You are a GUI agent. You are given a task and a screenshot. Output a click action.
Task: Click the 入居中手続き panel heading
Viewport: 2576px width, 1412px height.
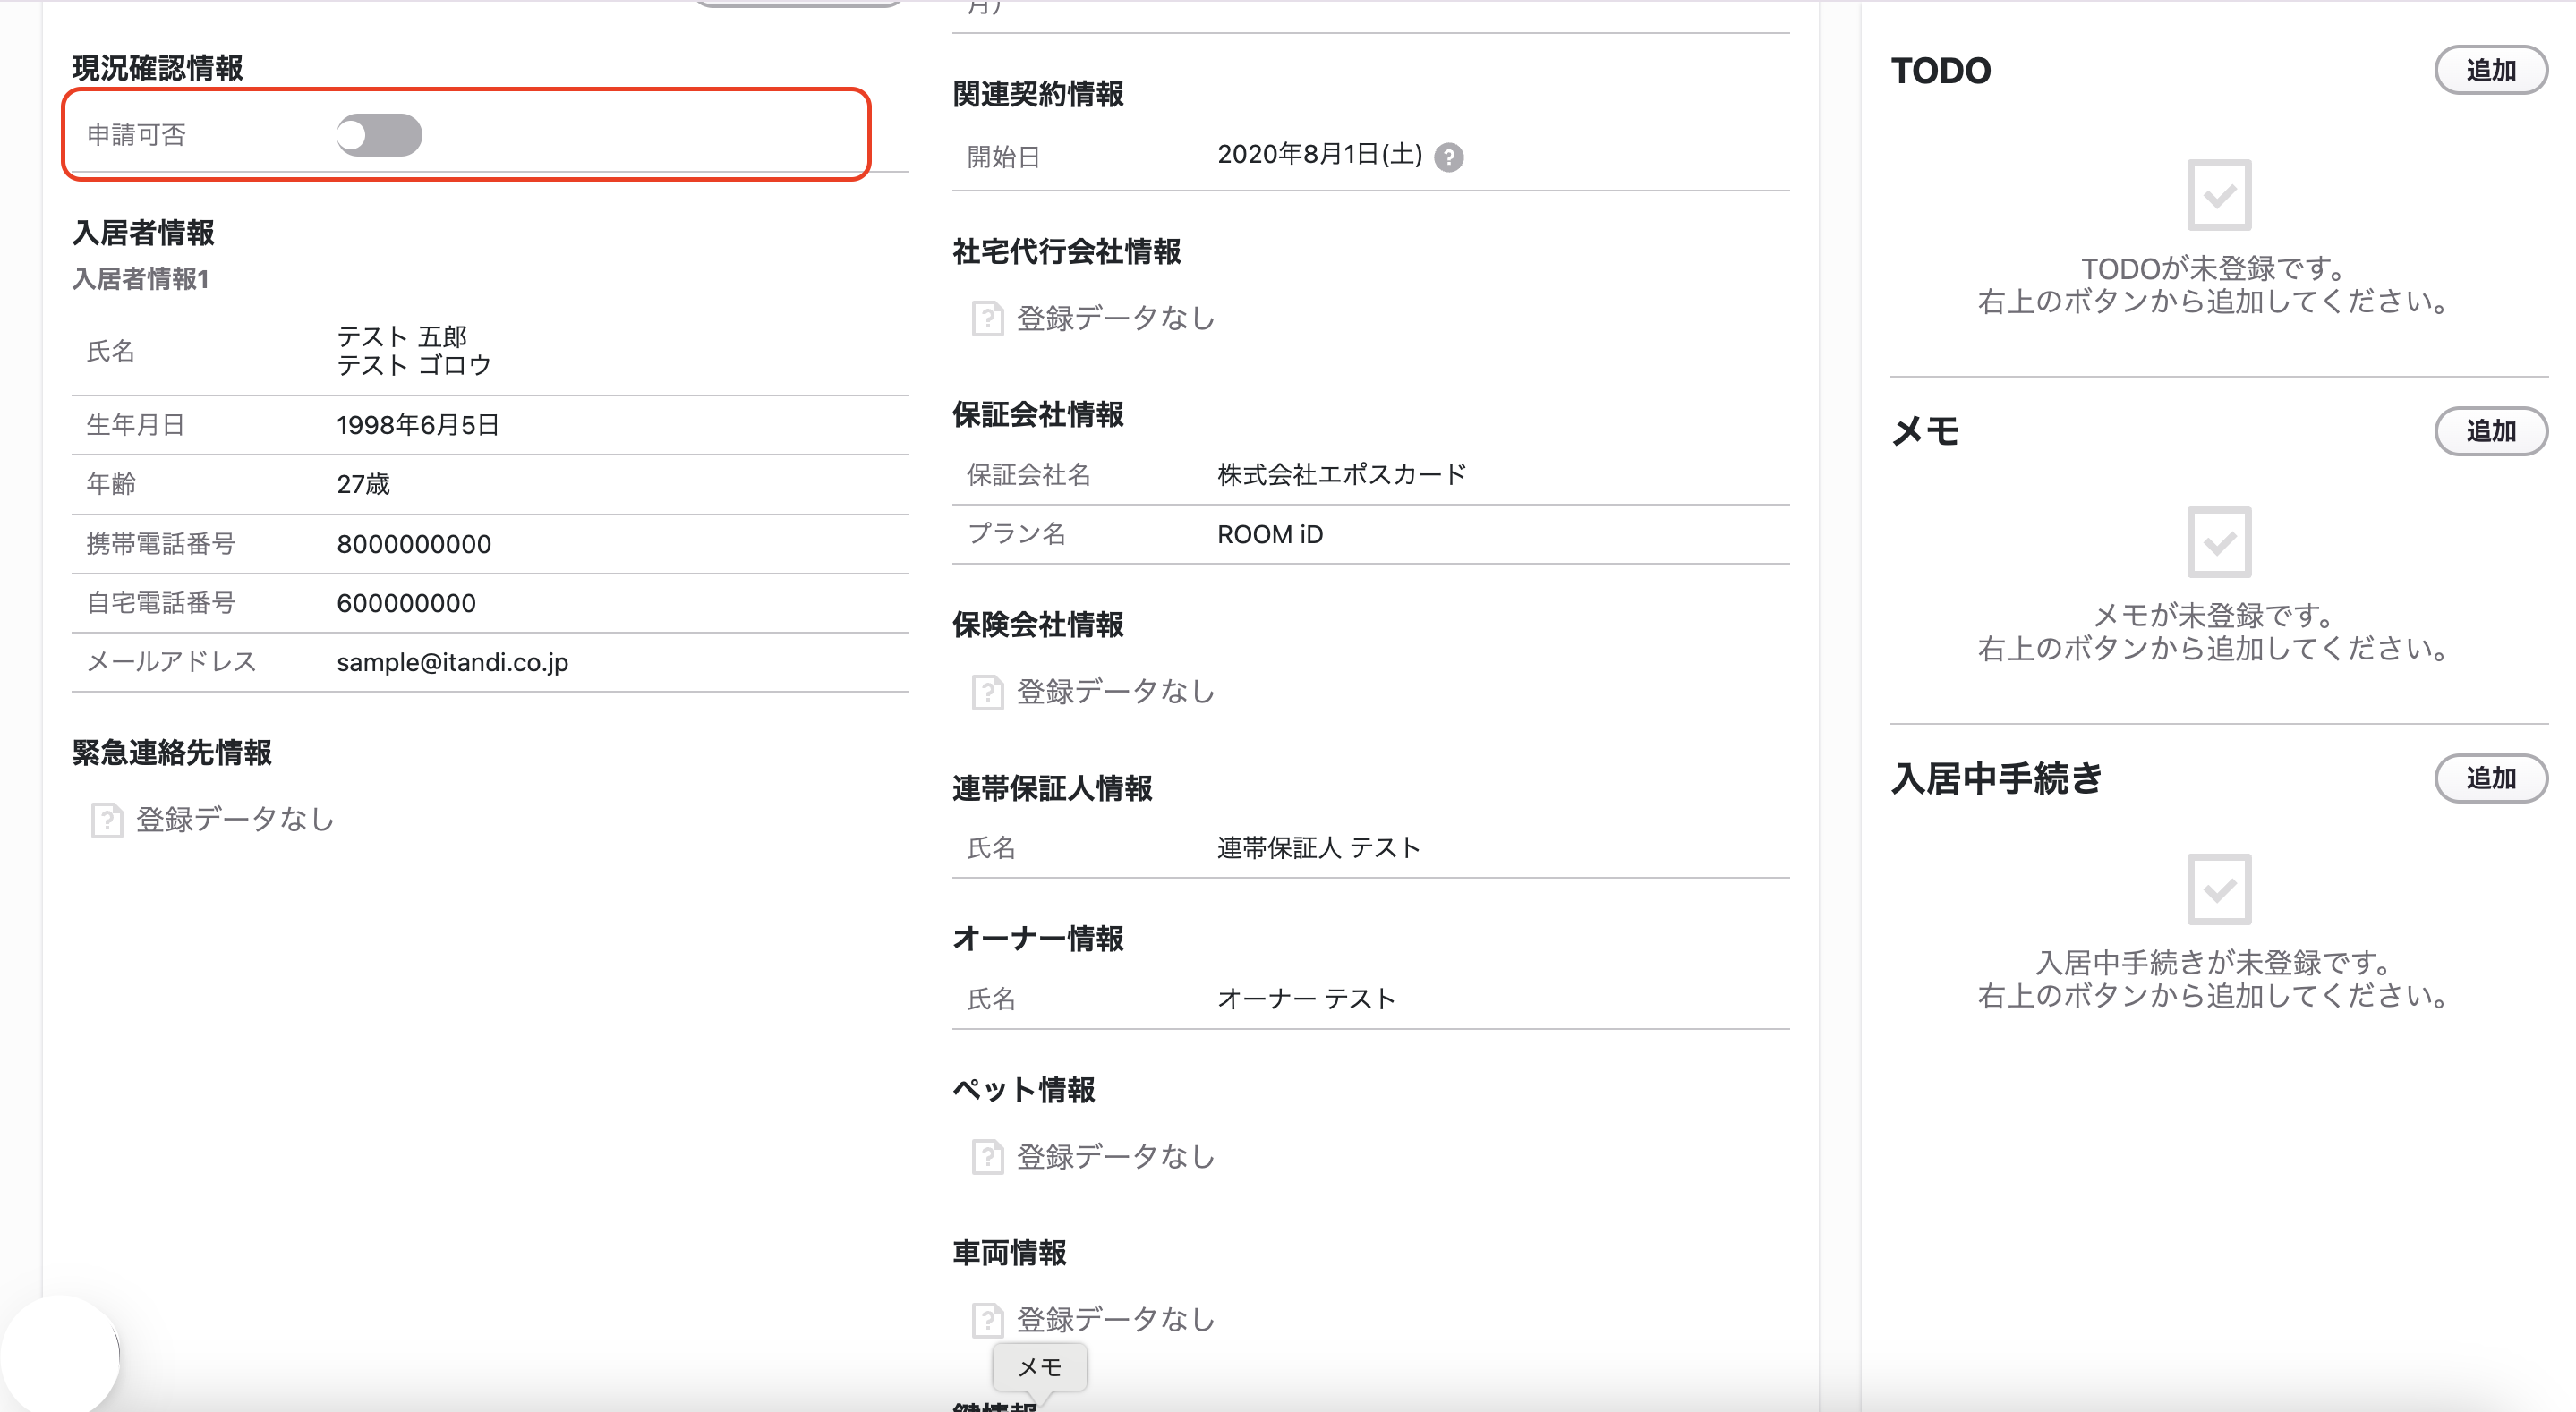click(x=1997, y=778)
